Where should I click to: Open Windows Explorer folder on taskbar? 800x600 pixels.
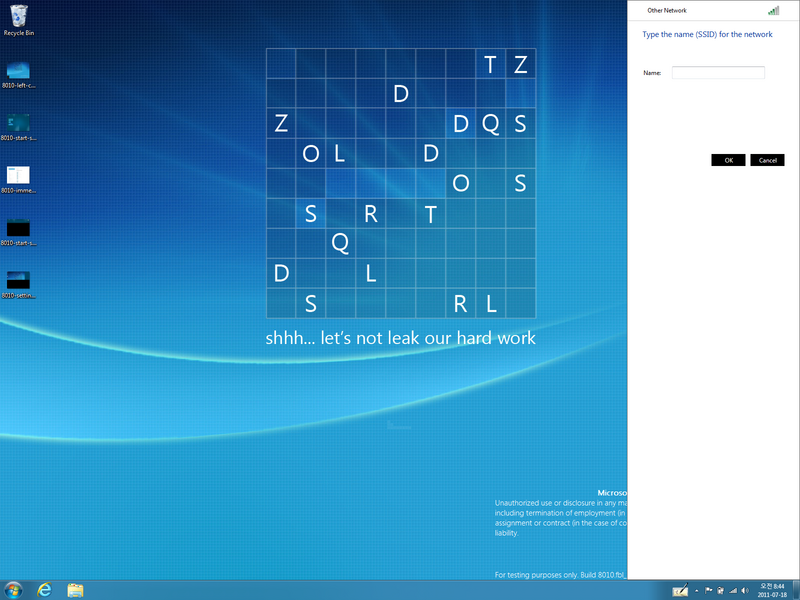[x=75, y=590]
